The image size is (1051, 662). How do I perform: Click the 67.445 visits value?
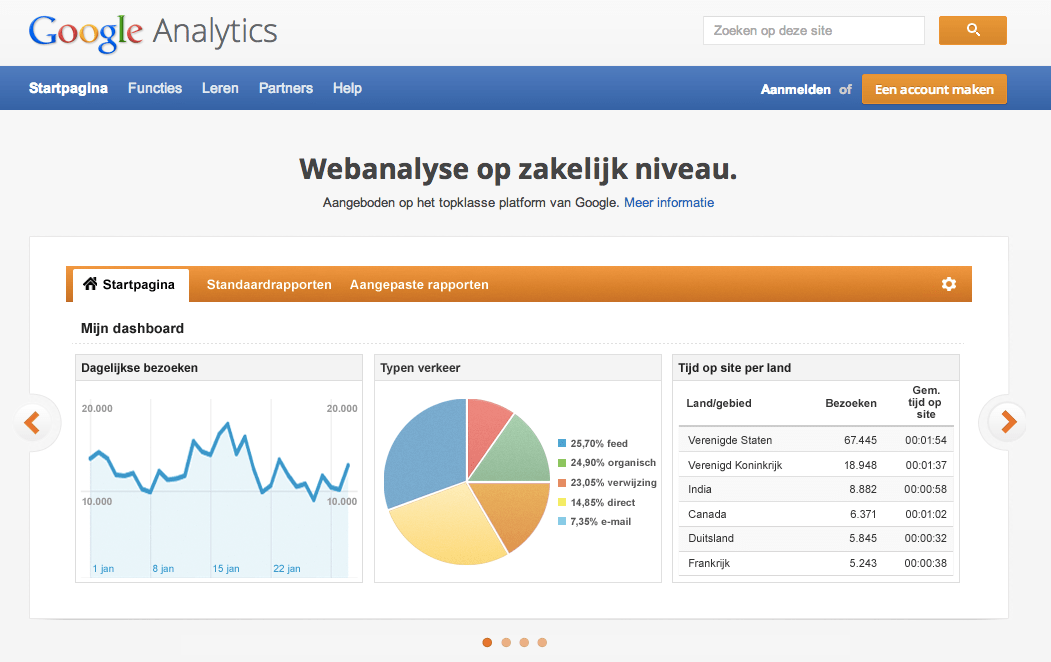coord(860,440)
